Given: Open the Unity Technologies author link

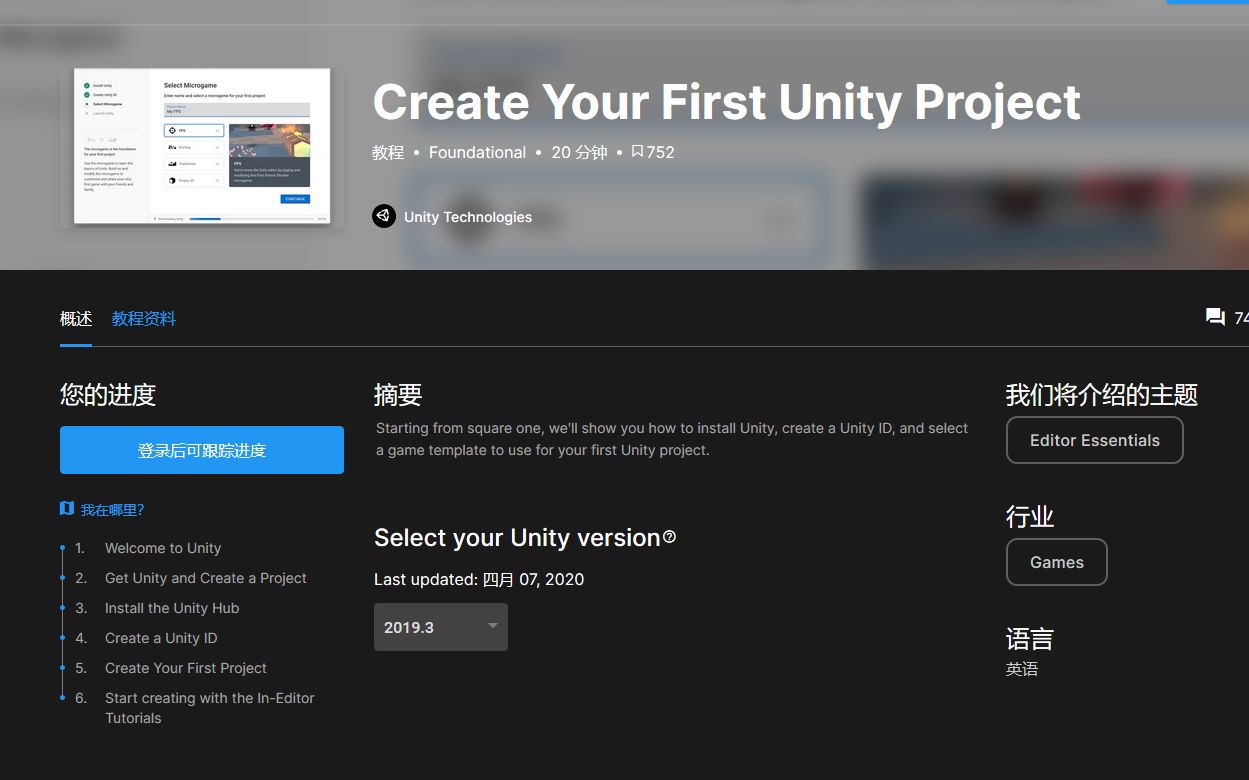Looking at the screenshot, I should pos(468,217).
